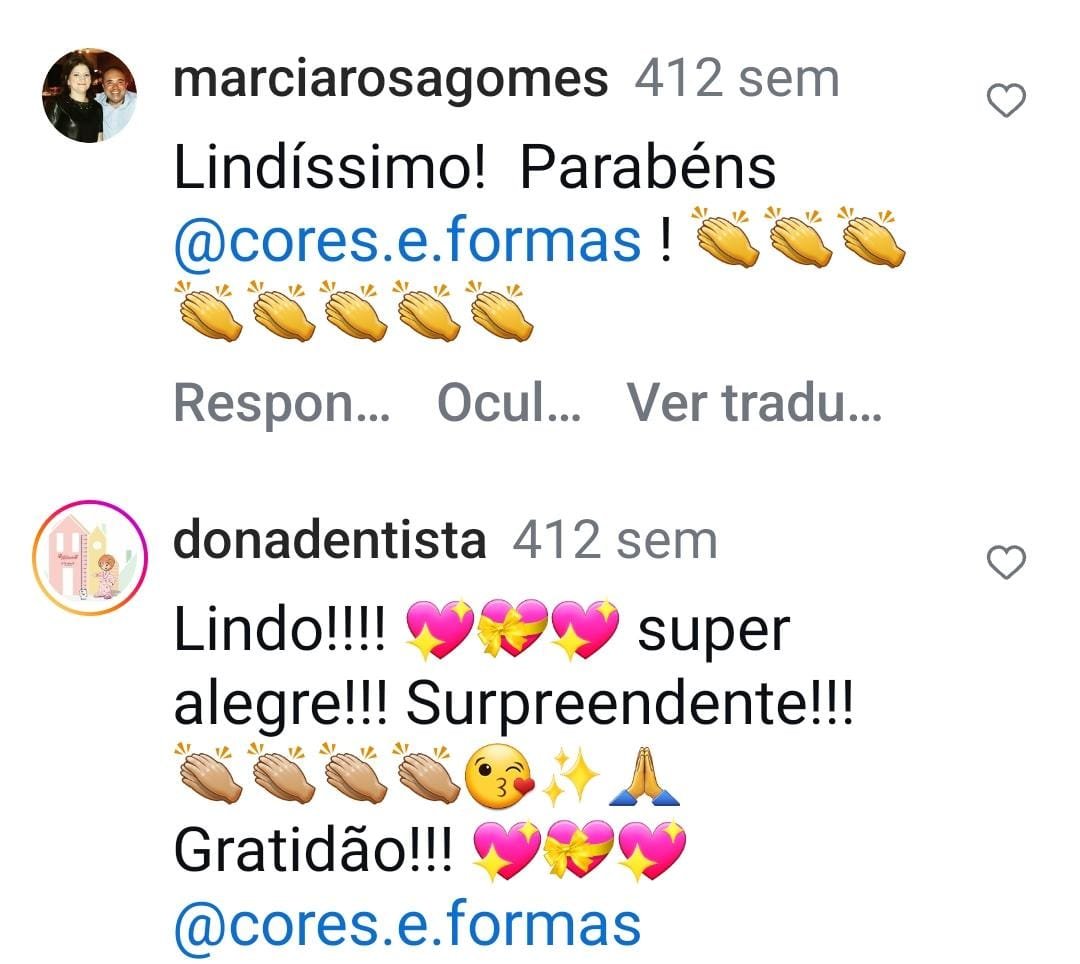Hide comment with the Ocul... button
This screenshot has height=964, width=1080.
[509, 403]
